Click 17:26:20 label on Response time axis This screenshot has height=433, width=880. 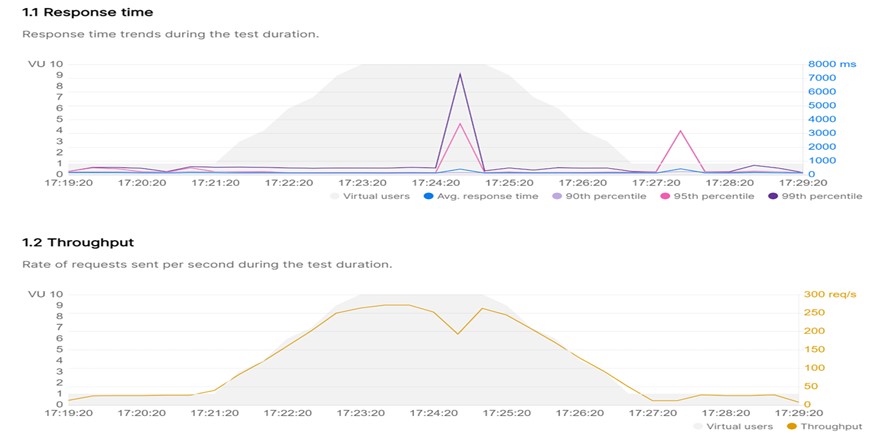pyautogui.click(x=581, y=183)
